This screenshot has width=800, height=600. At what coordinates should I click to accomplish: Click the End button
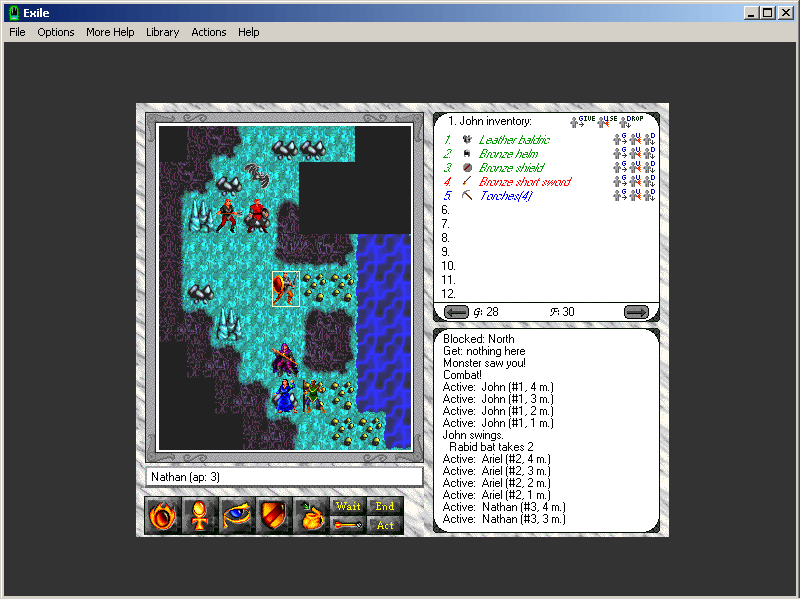pos(385,506)
